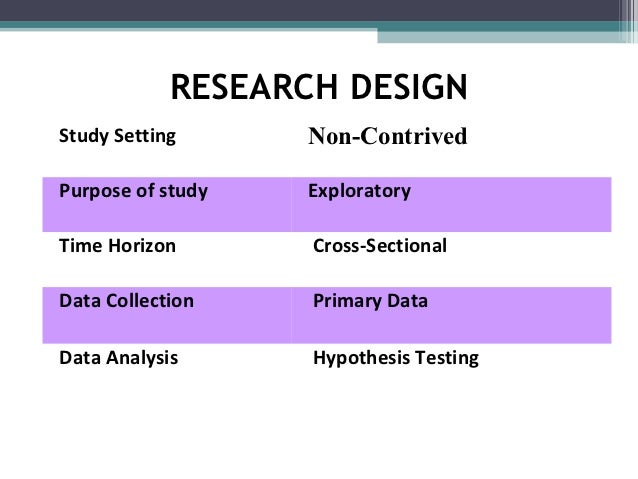Viewport: 638px width, 479px height.
Task: Select the Exploratory cell
Action: [451, 204]
